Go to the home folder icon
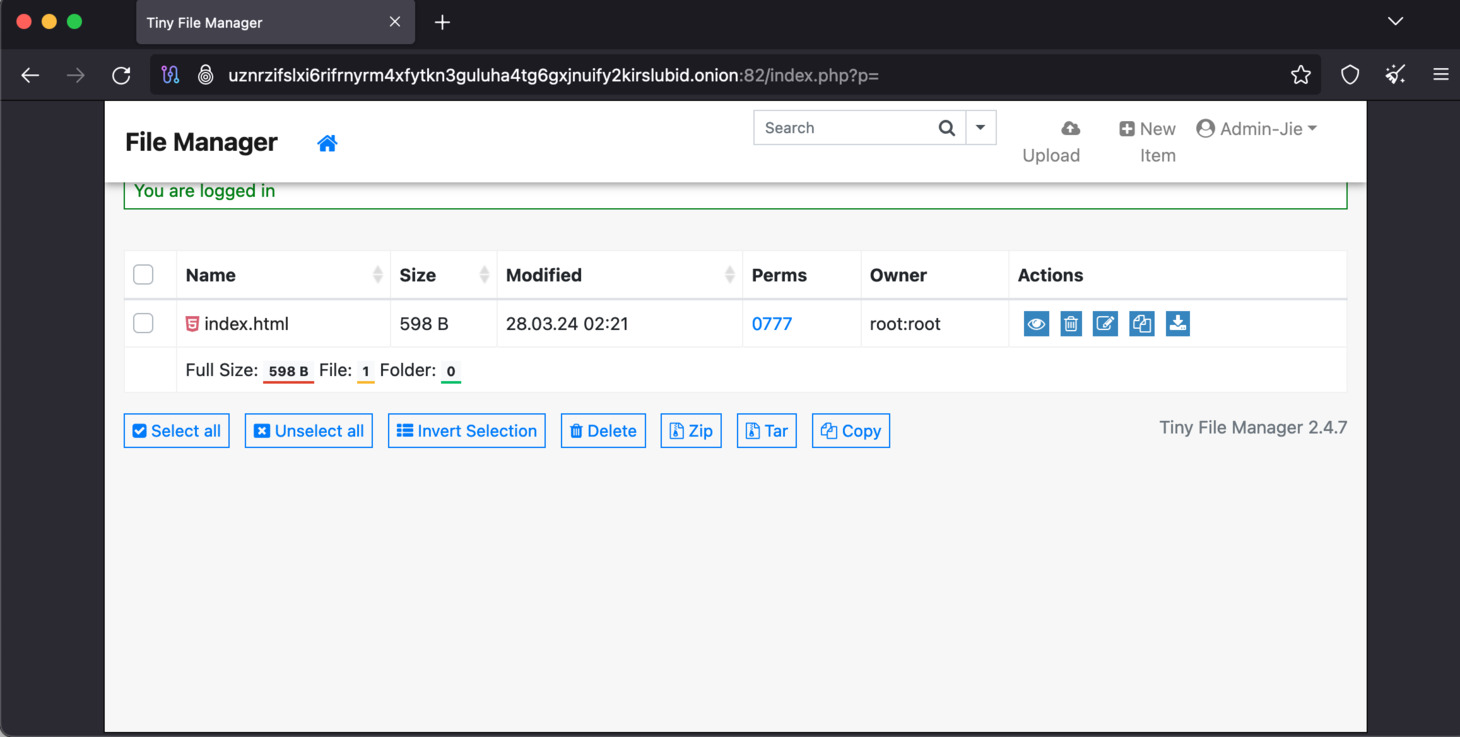1460x737 pixels. coord(327,143)
